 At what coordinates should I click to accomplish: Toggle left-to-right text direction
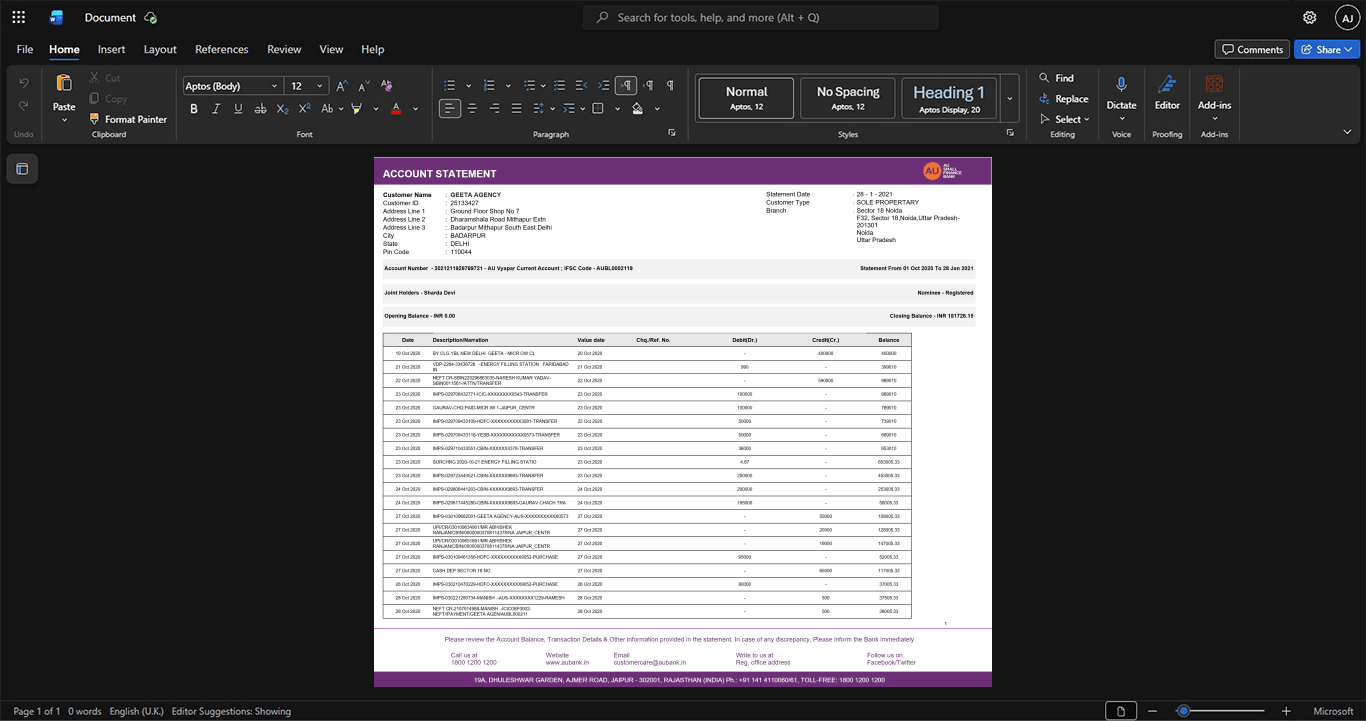tap(626, 86)
